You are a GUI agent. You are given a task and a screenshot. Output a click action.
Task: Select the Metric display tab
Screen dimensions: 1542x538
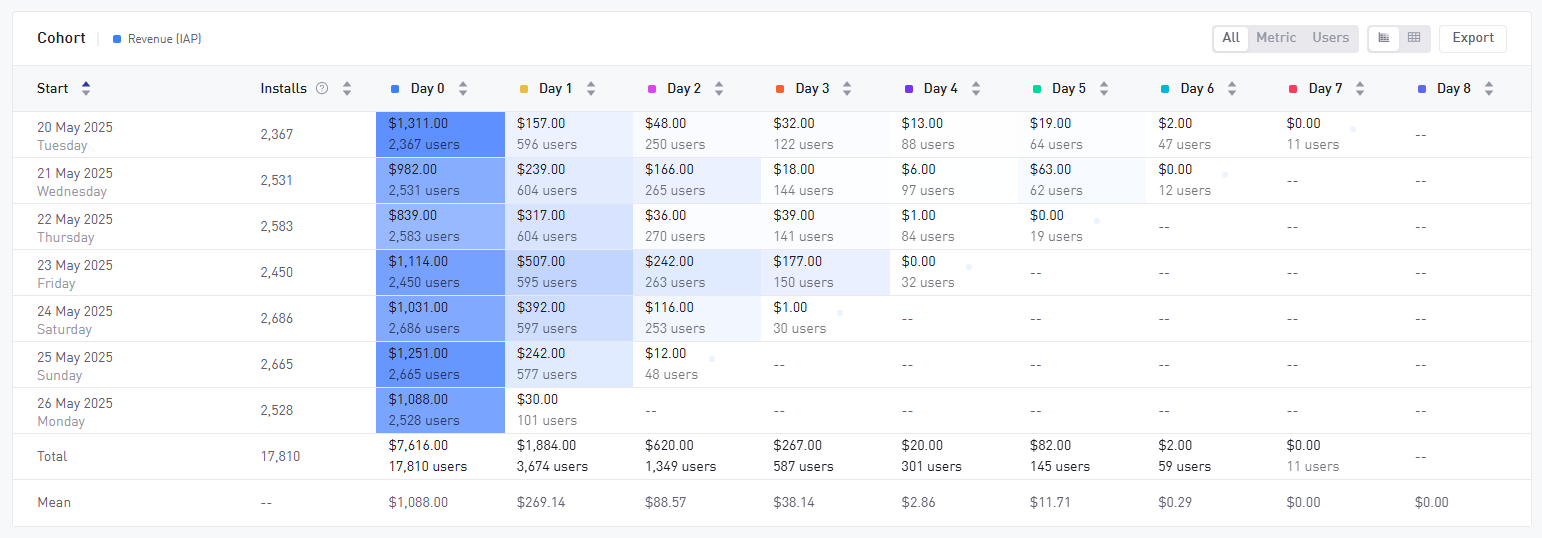[1276, 38]
